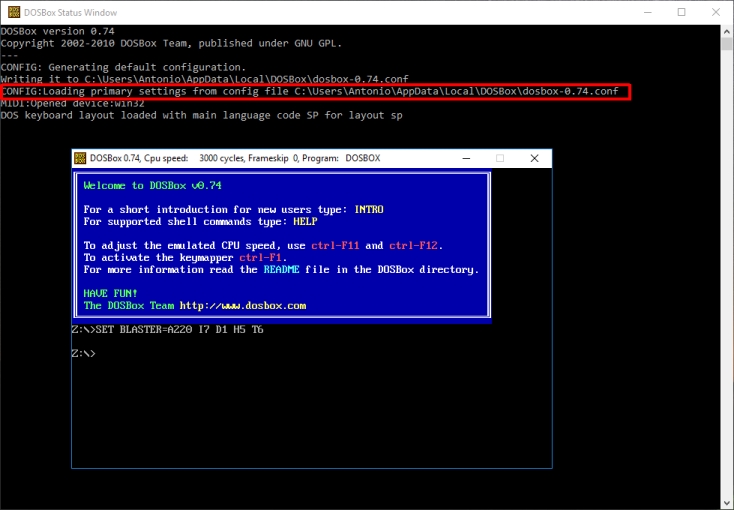Maximize the DOSBox Status Window
This screenshot has width=734, height=510.
point(682,12)
